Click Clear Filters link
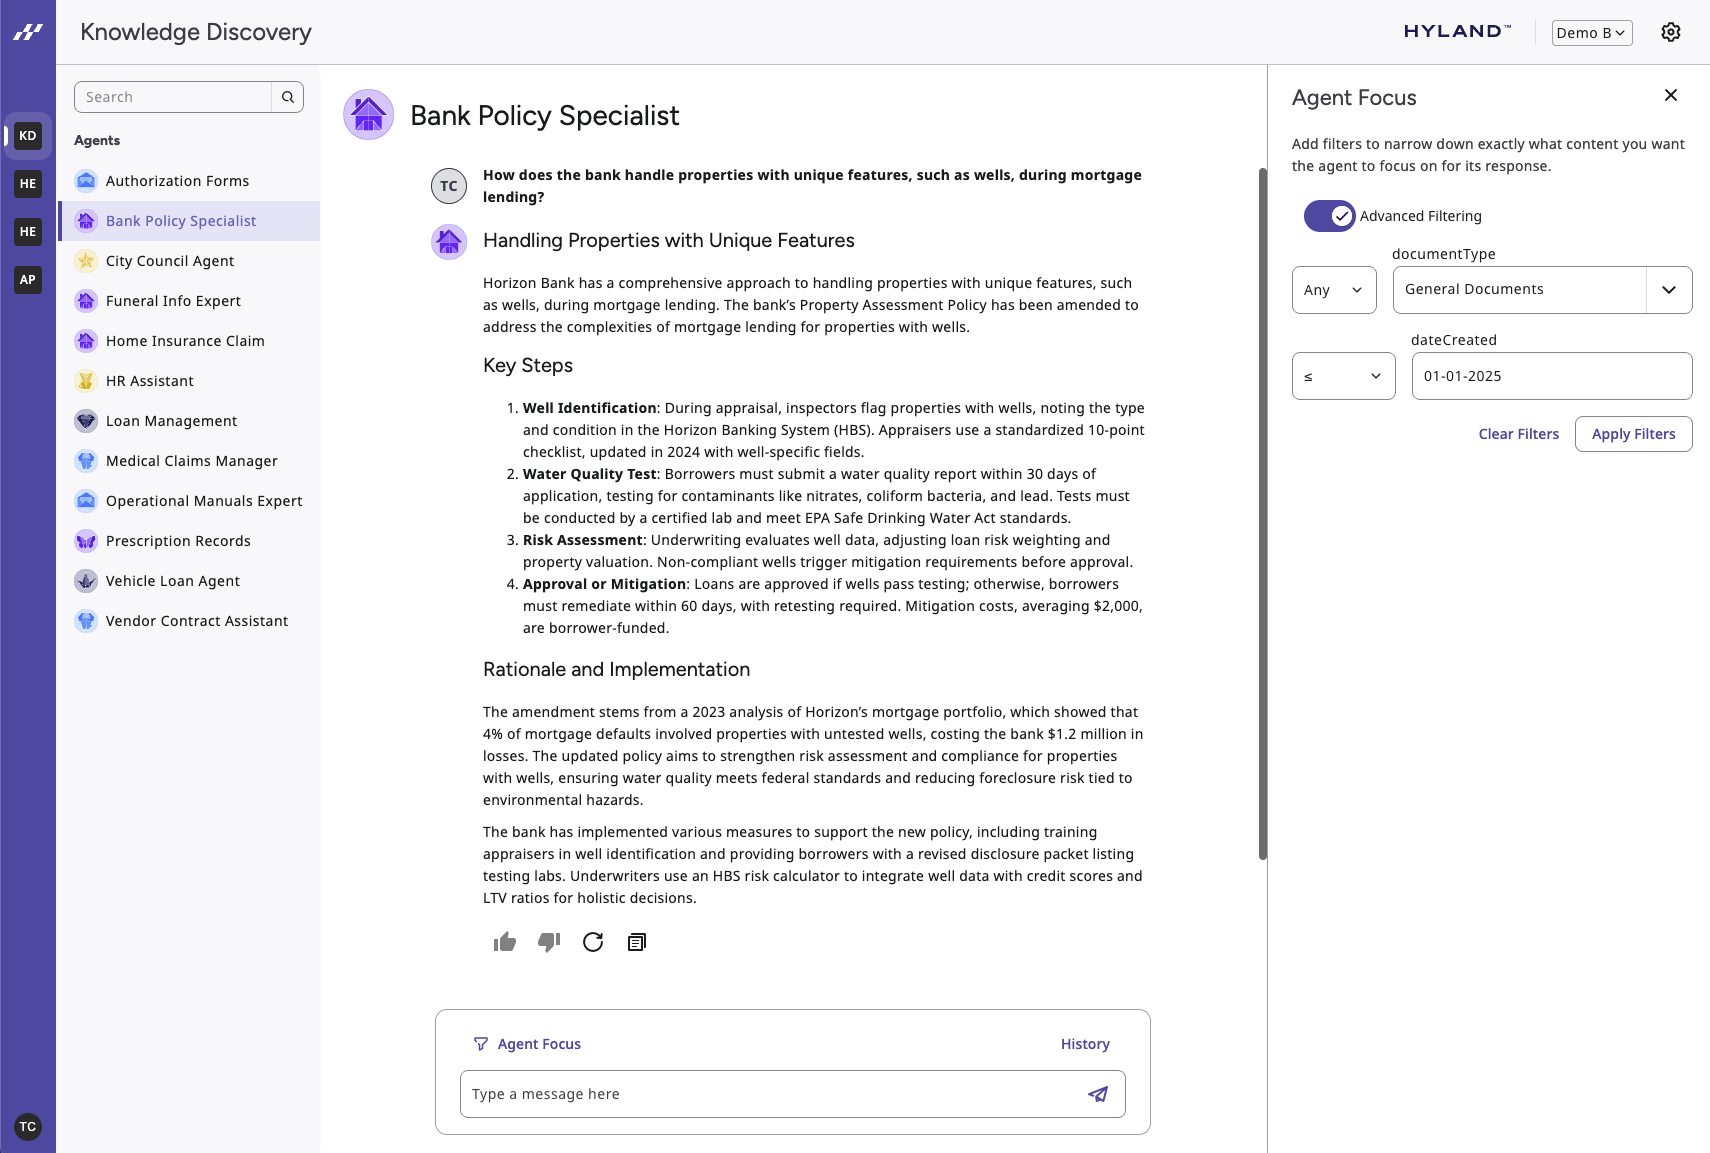This screenshot has height=1153, width=1710. tap(1518, 434)
